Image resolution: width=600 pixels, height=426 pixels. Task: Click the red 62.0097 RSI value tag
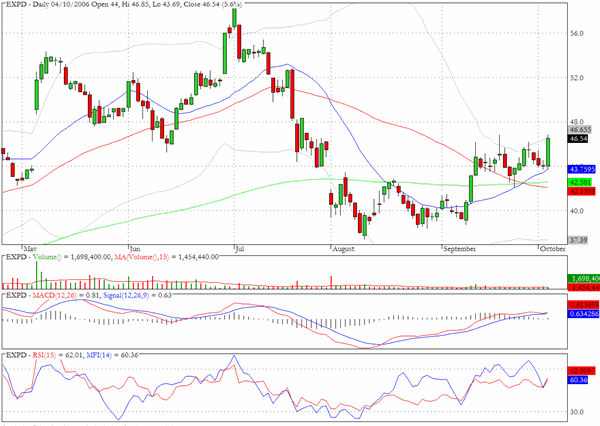582,371
